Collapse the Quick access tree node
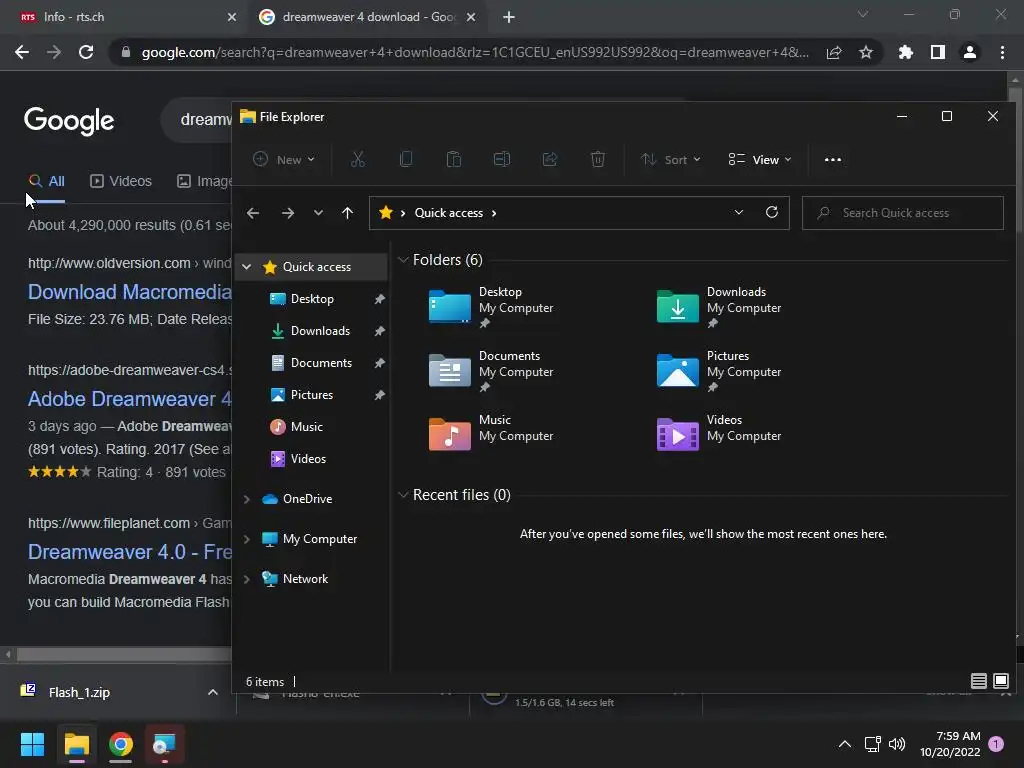Image resolution: width=1024 pixels, height=768 pixels. [x=246, y=267]
